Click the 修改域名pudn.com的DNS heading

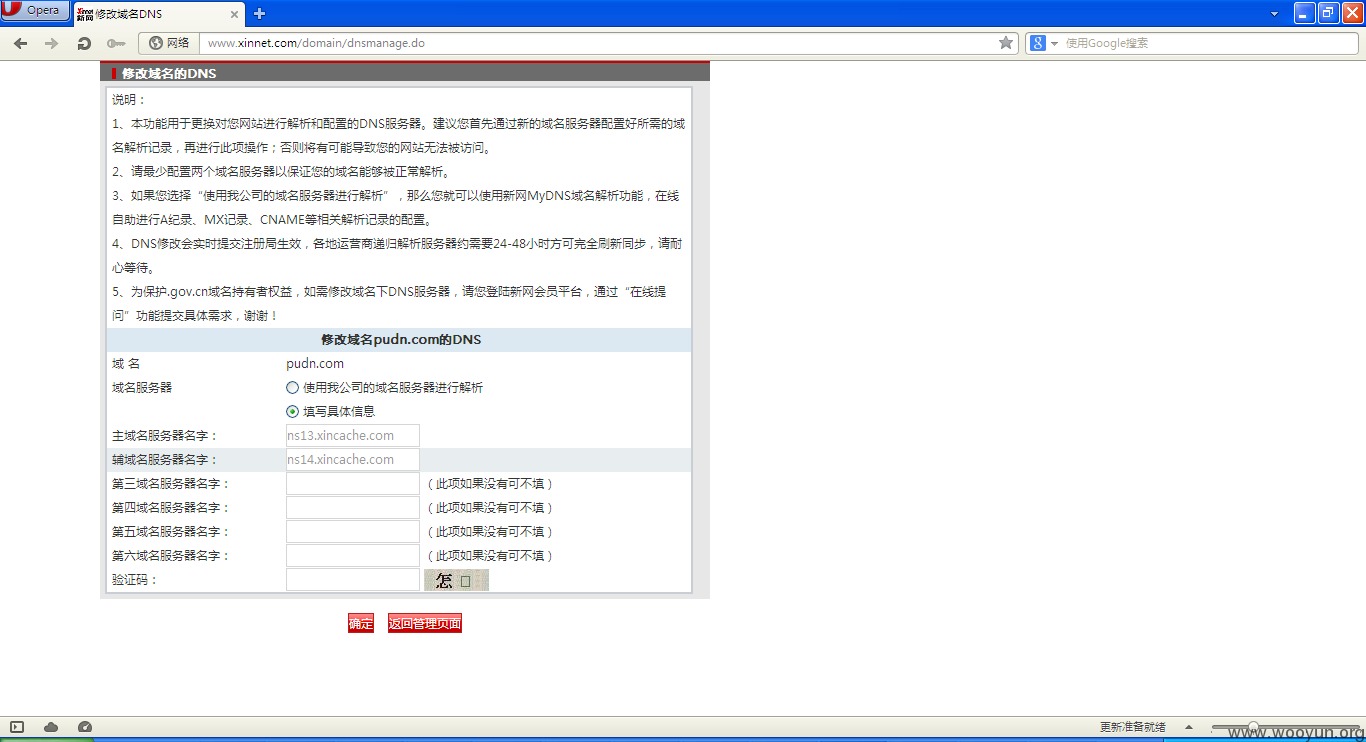pos(401,339)
